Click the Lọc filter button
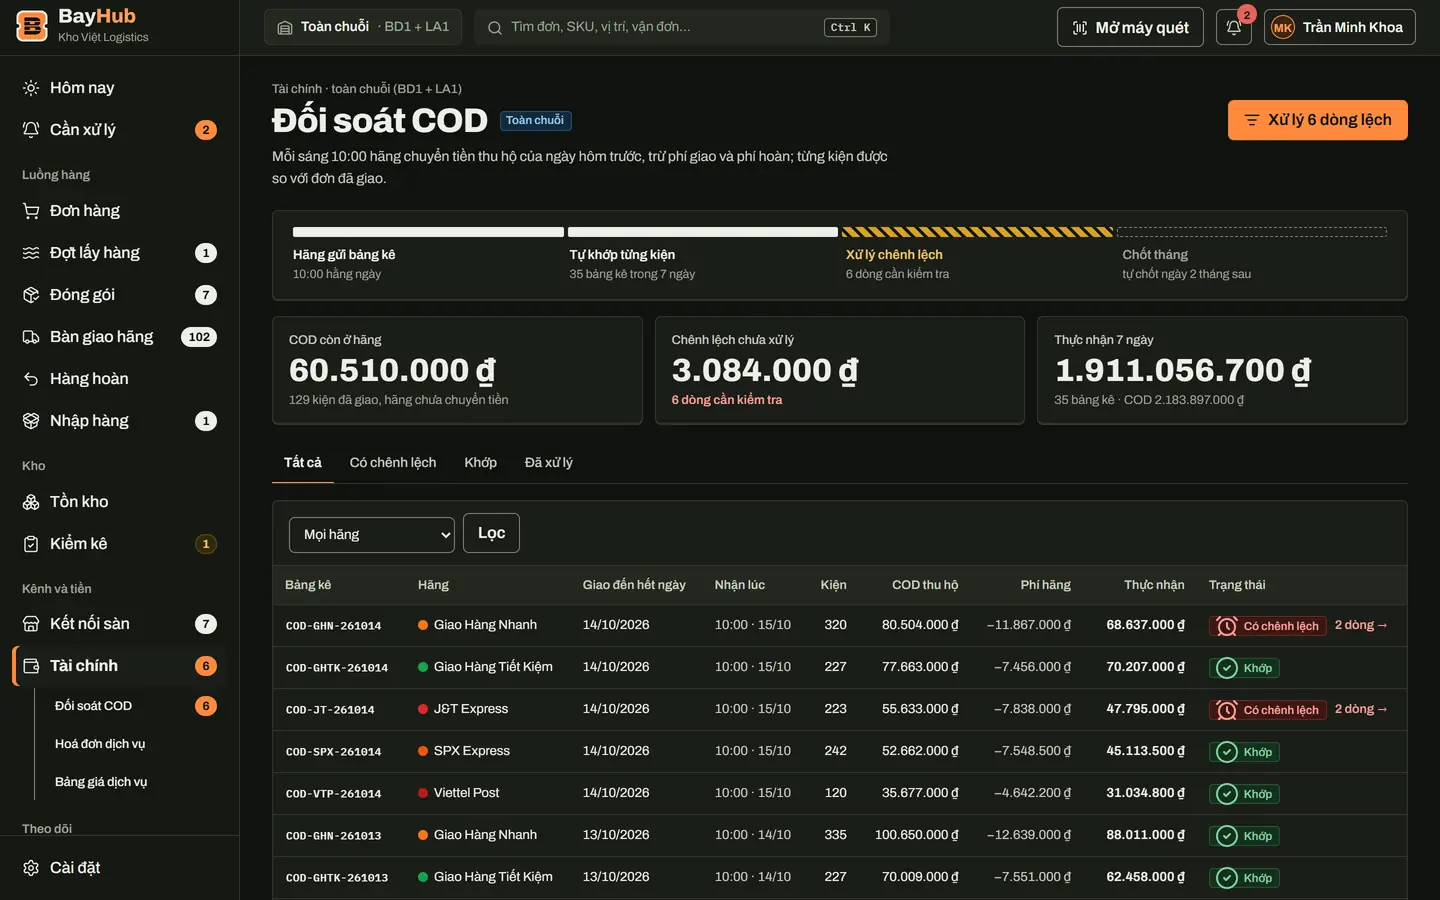 (x=491, y=533)
